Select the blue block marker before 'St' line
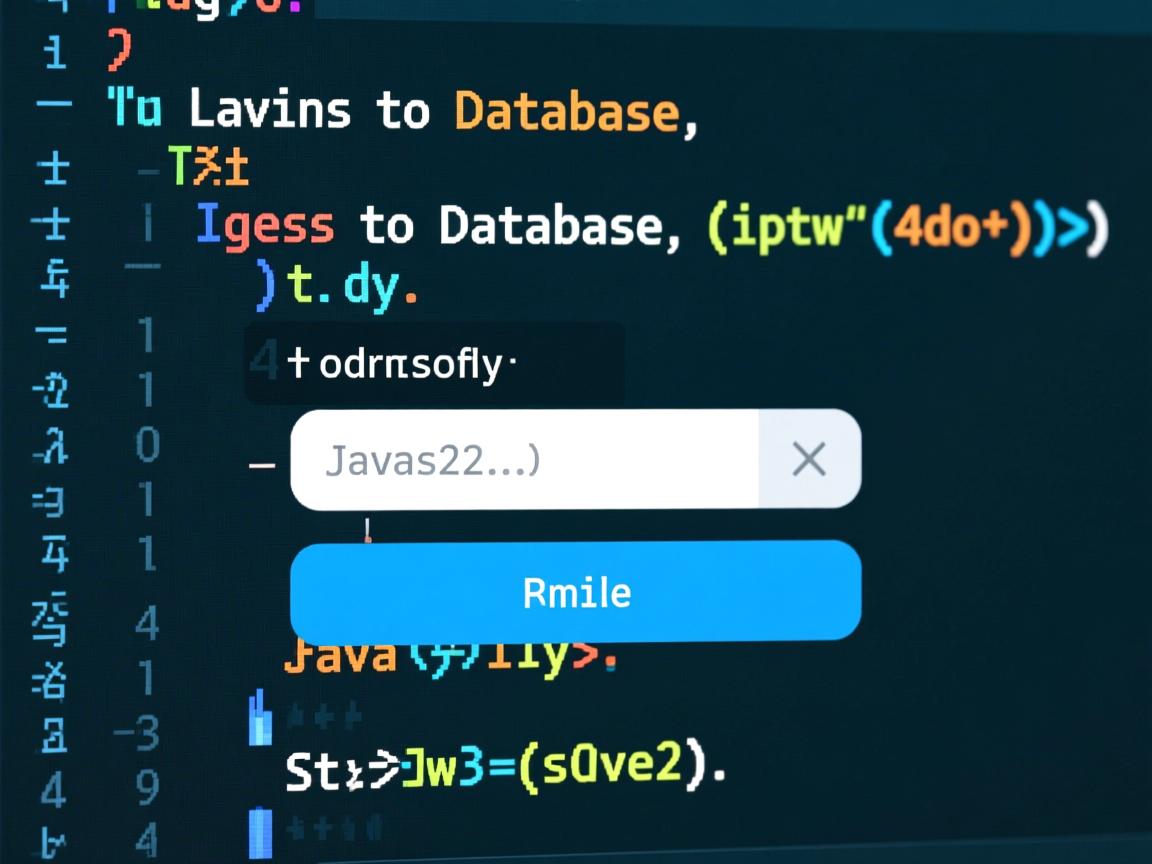The image size is (1152, 864). (x=262, y=718)
